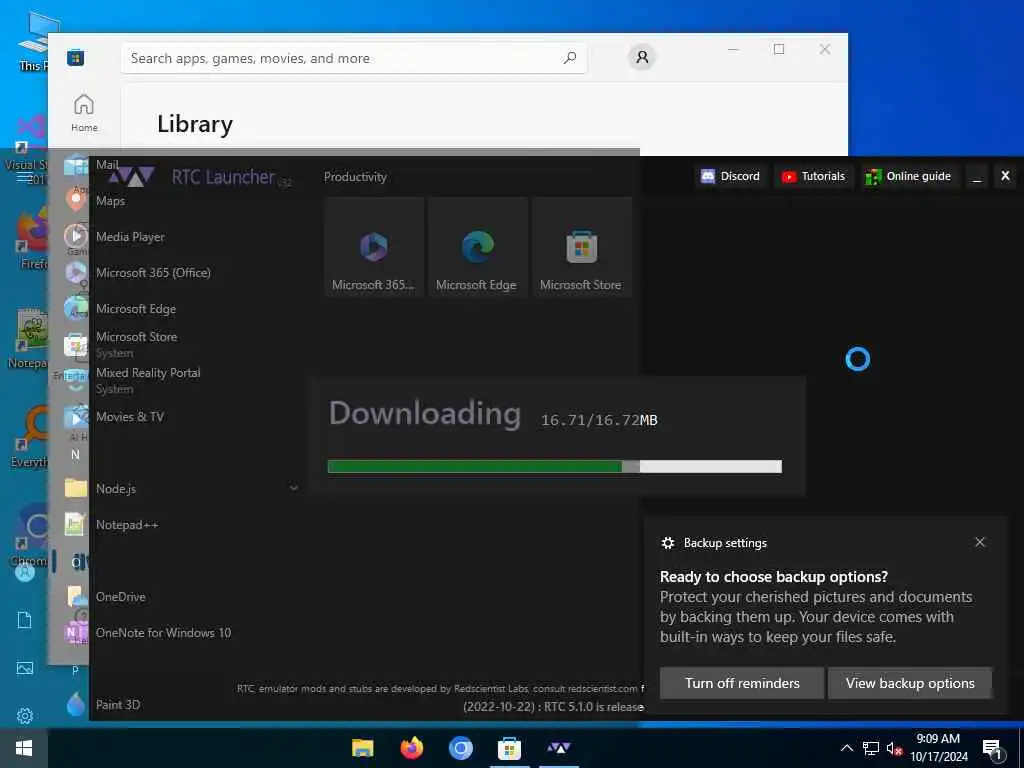
Task: Click Paint 3D droplet icon
Action: click(76, 704)
